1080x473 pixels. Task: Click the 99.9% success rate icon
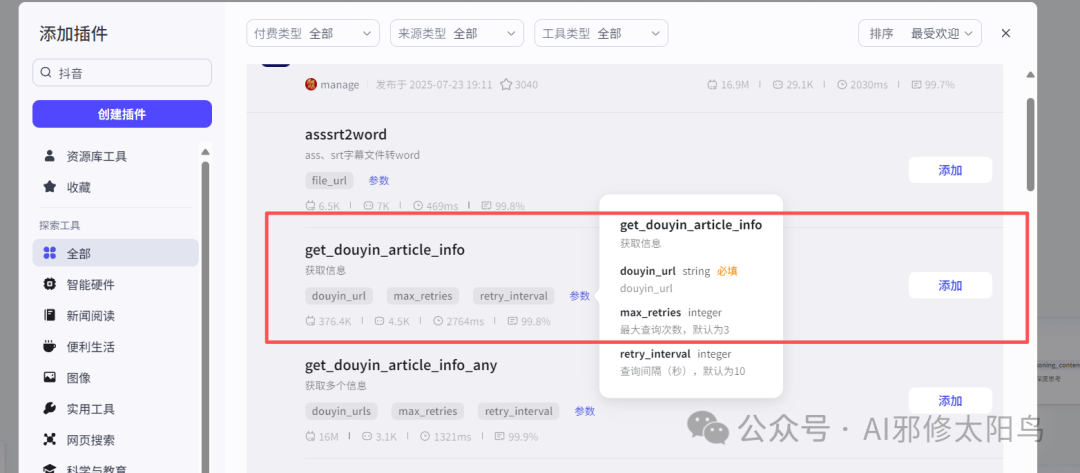(x=500, y=437)
